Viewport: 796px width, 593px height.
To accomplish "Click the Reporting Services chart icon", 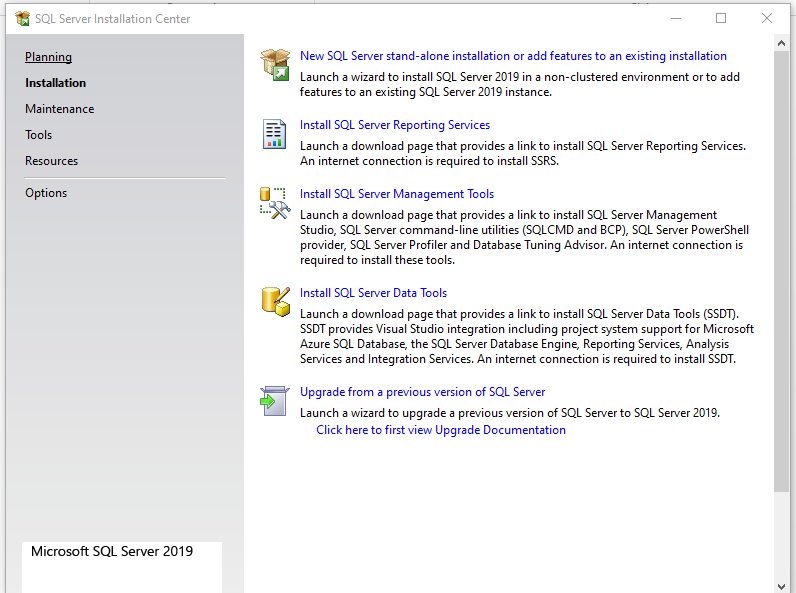I will 274,134.
